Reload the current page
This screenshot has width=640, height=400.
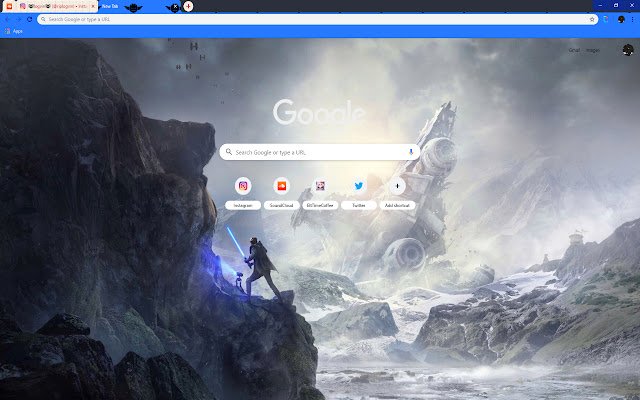click(x=29, y=19)
